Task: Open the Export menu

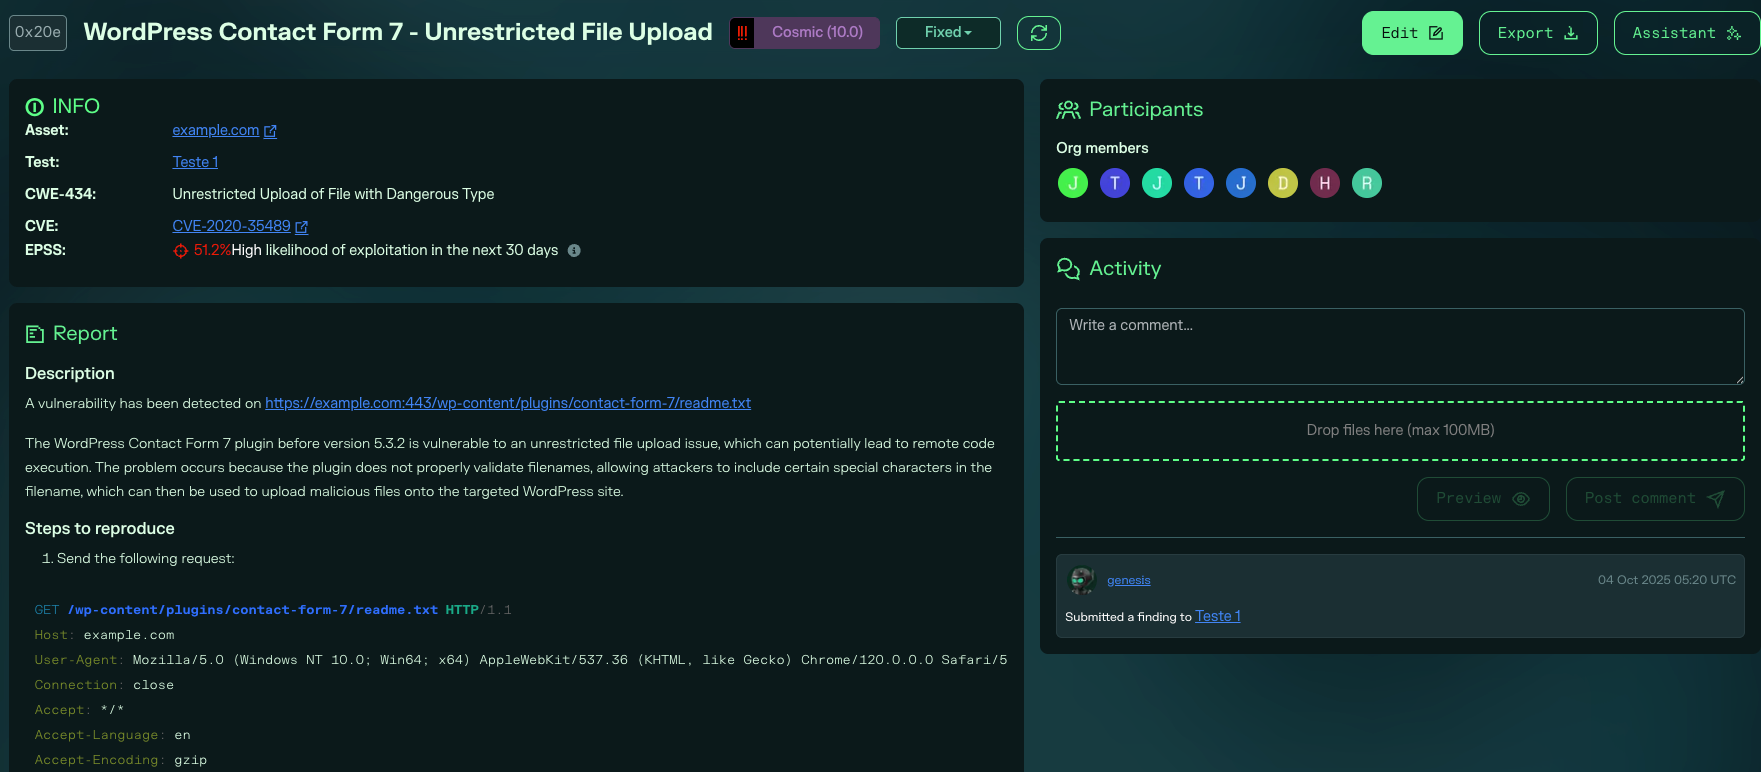Action: point(1537,33)
